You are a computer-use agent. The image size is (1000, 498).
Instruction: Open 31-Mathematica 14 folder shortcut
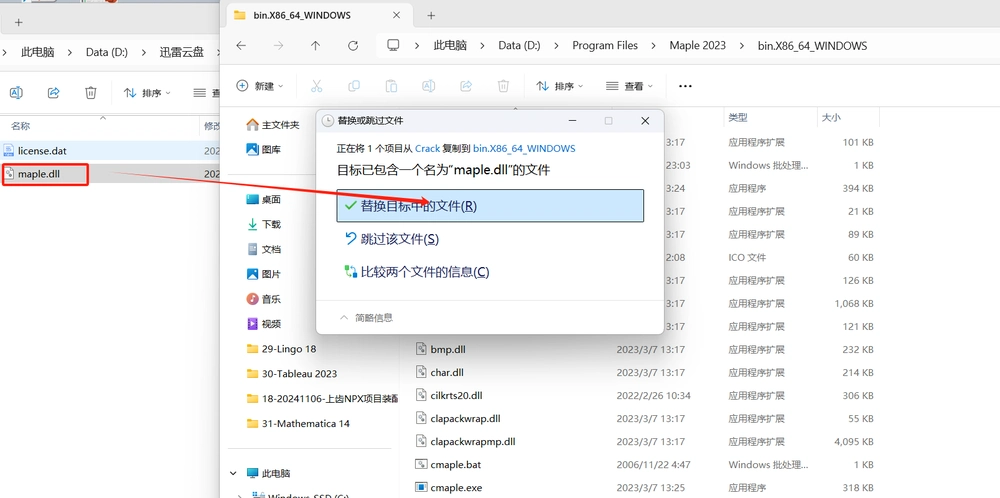[298, 423]
